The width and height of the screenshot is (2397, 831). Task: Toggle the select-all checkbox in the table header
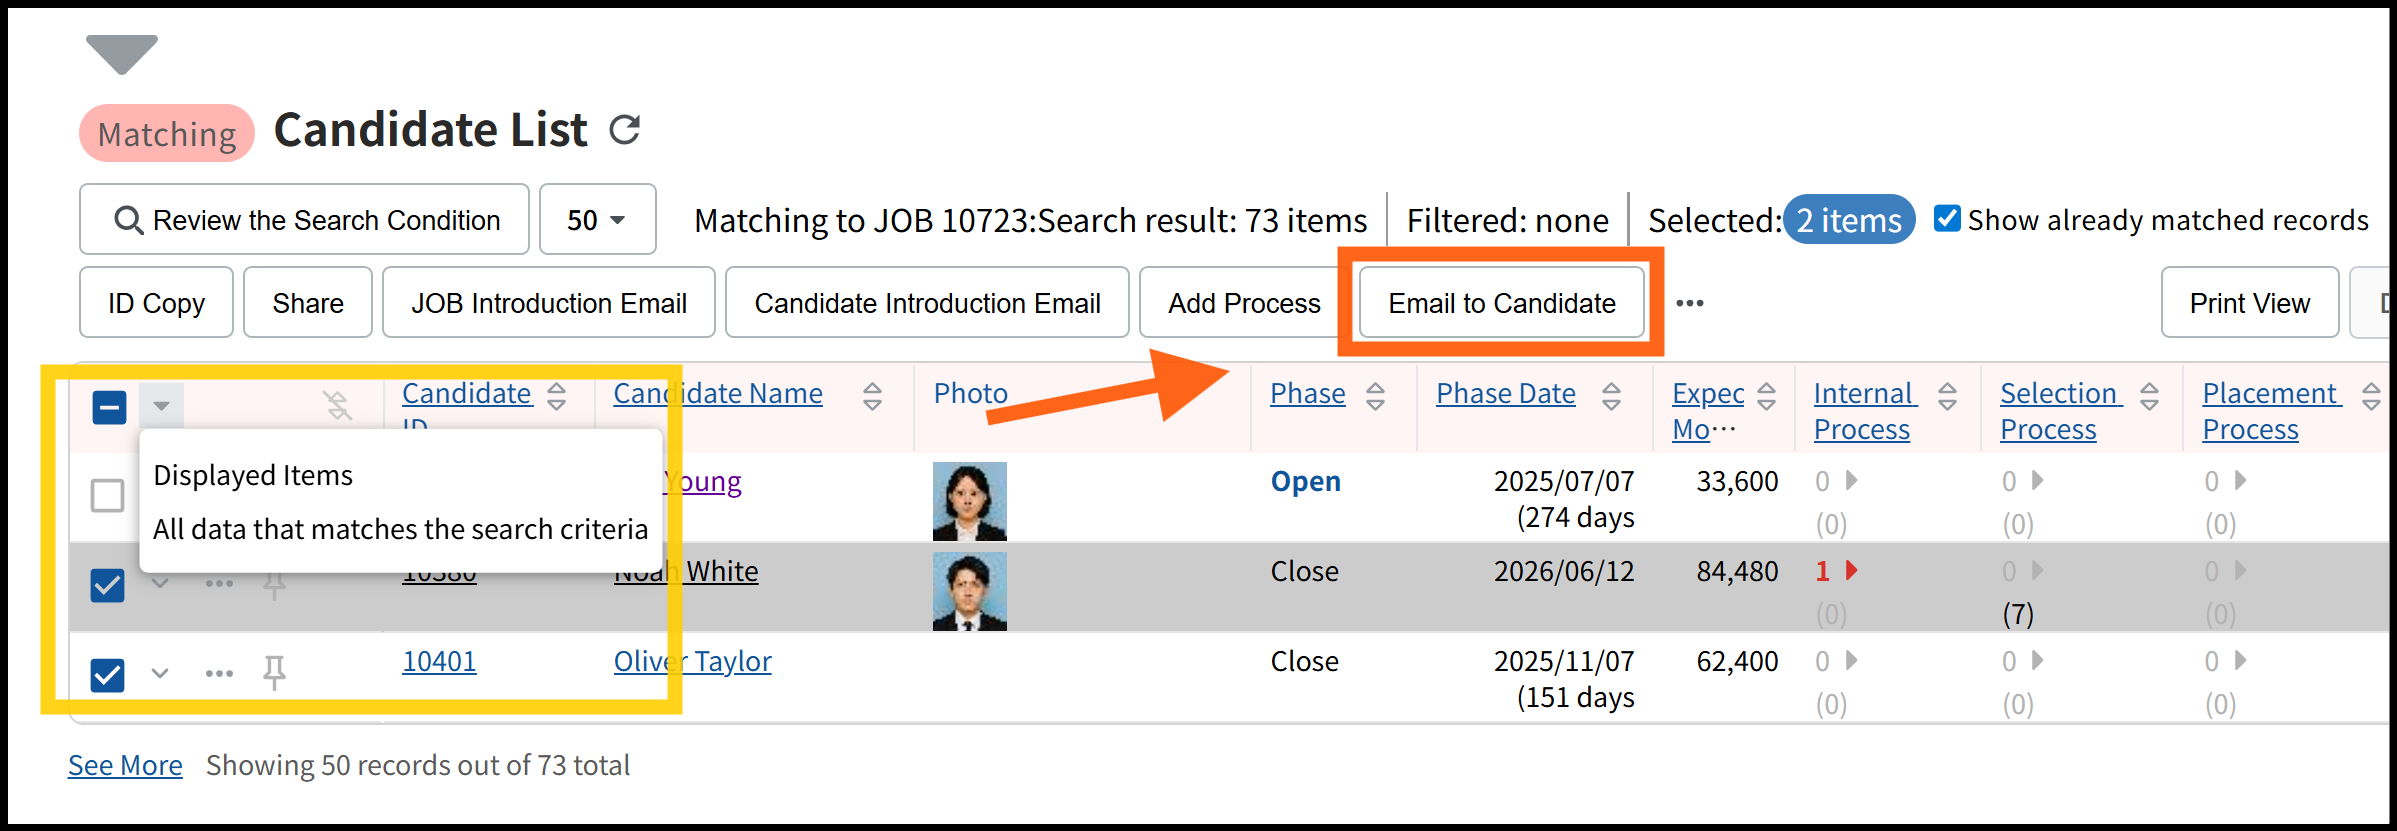pyautogui.click(x=109, y=407)
